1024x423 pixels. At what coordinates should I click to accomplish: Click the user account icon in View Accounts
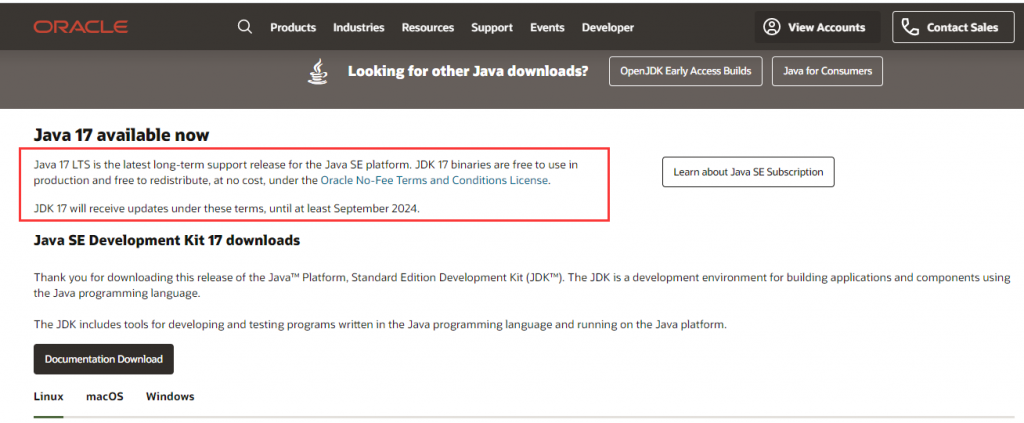coord(772,27)
